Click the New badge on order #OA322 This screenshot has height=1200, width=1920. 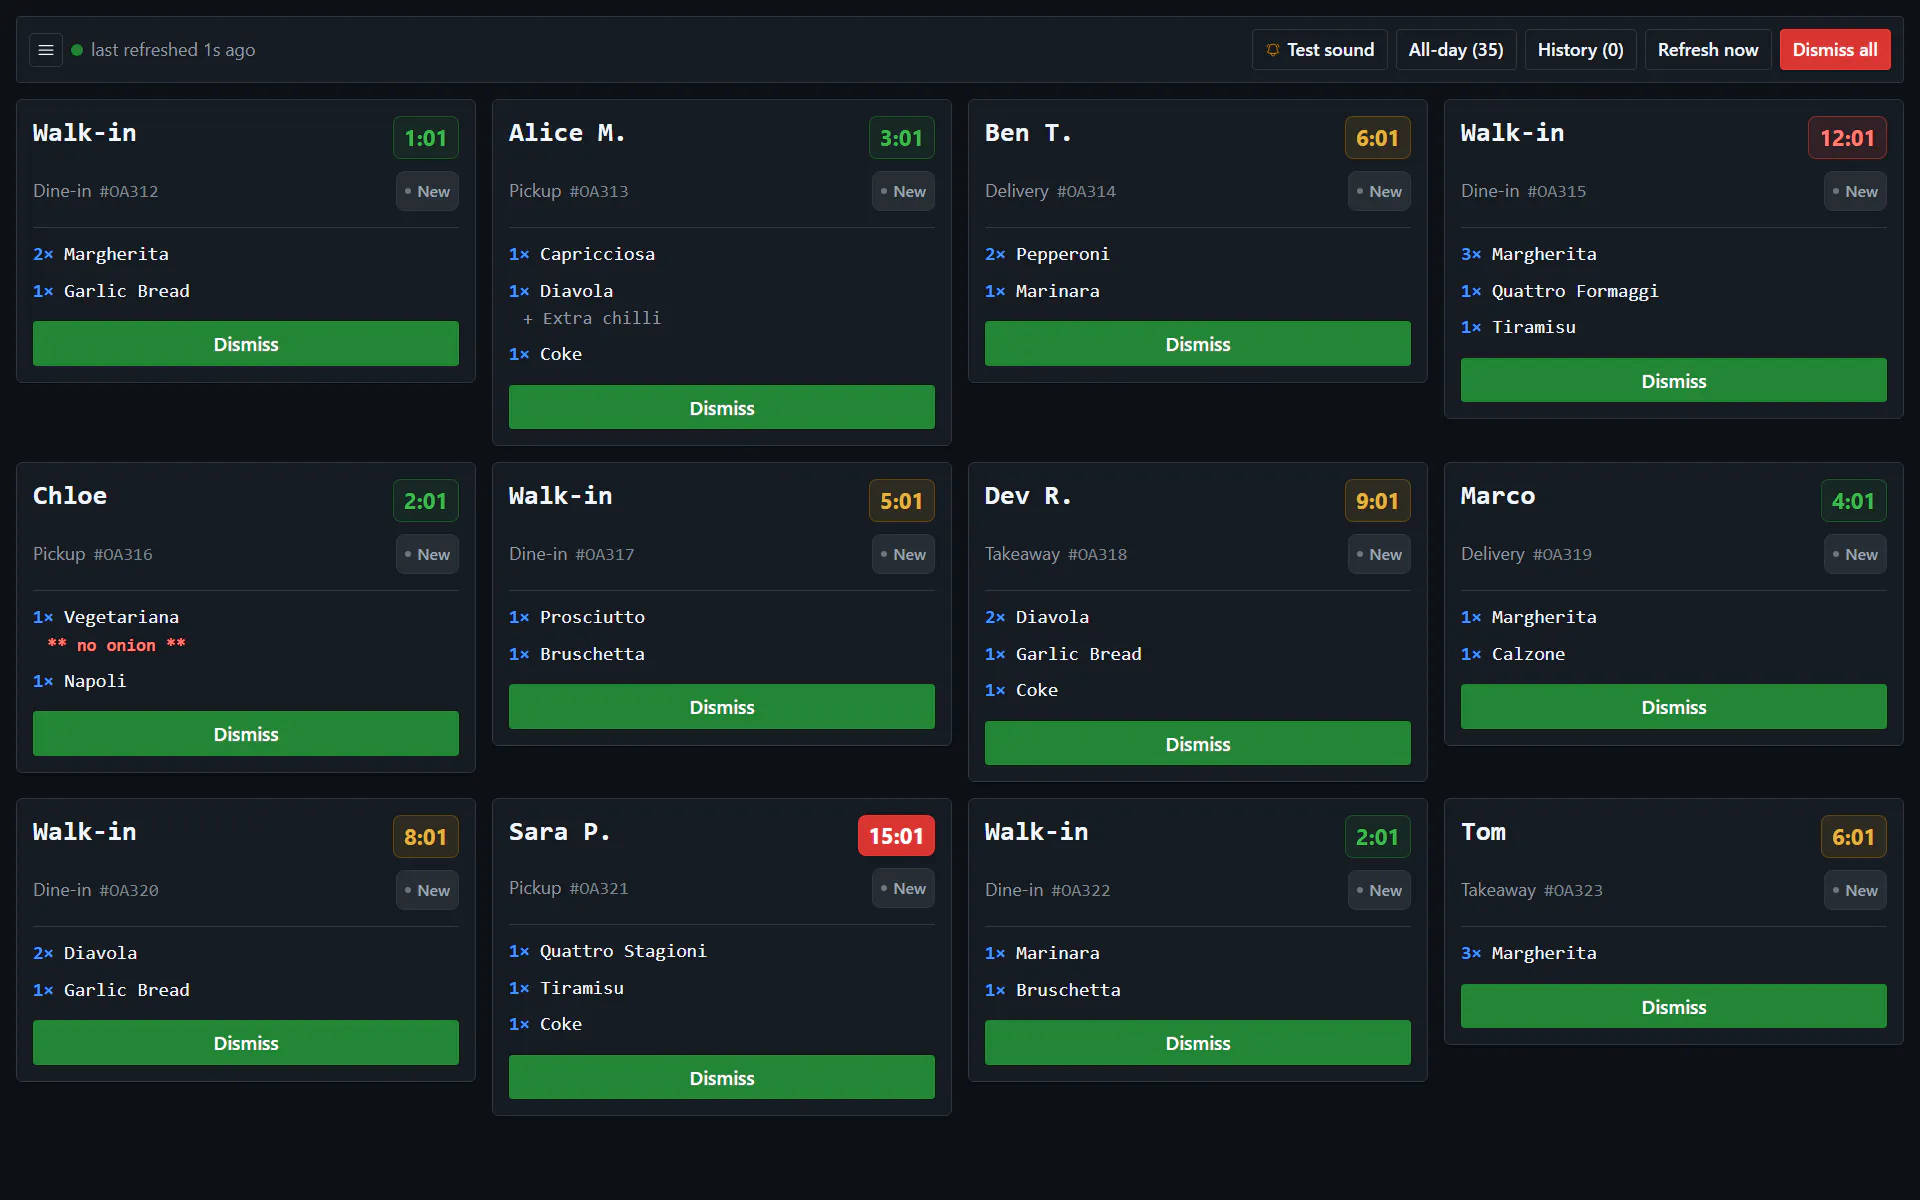point(1379,890)
